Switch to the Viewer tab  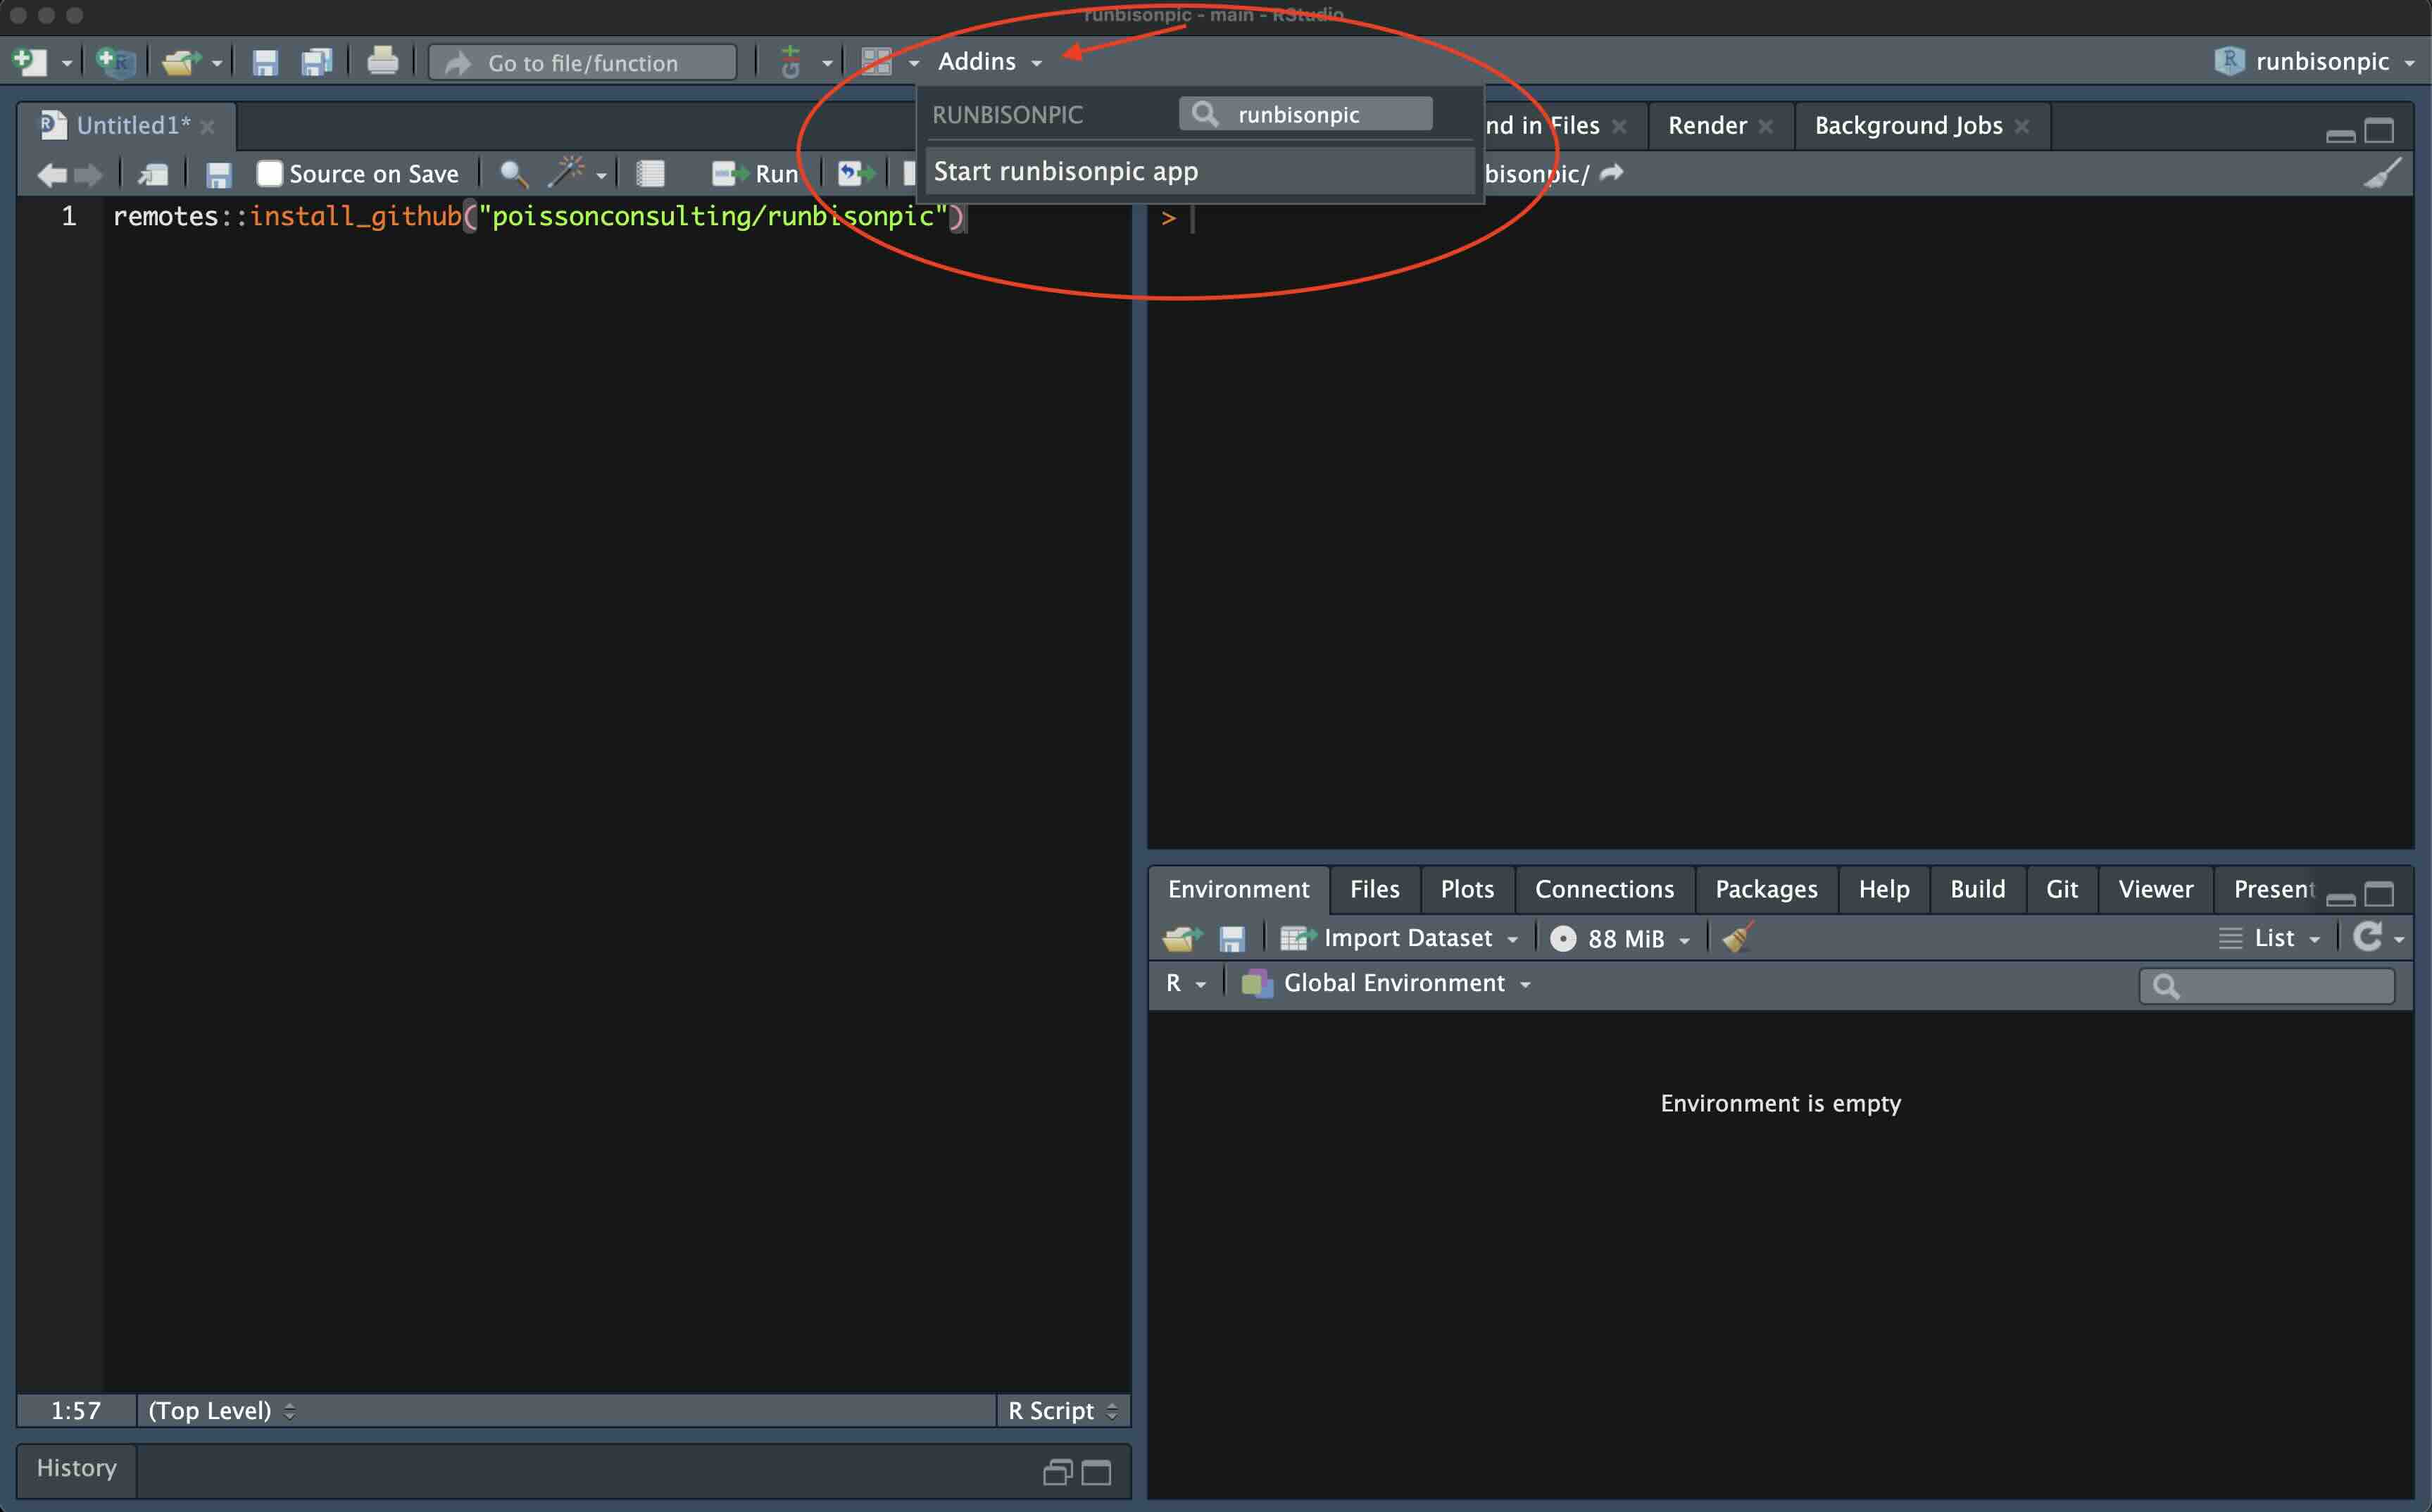point(2155,888)
